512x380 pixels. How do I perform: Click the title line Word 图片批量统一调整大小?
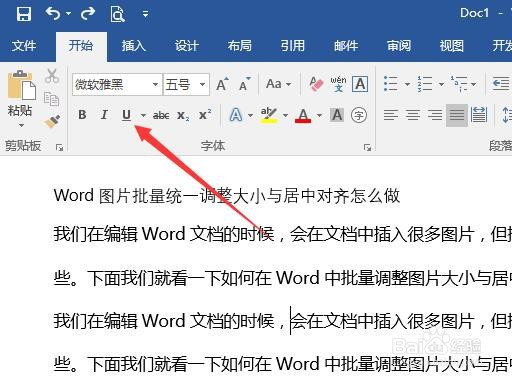[x=227, y=196]
